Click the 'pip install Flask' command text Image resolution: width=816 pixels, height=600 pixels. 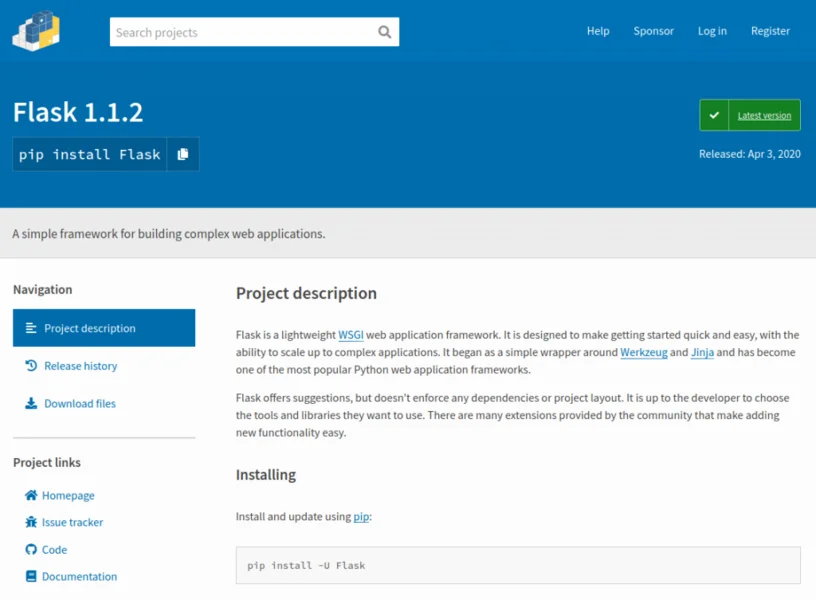click(90, 155)
